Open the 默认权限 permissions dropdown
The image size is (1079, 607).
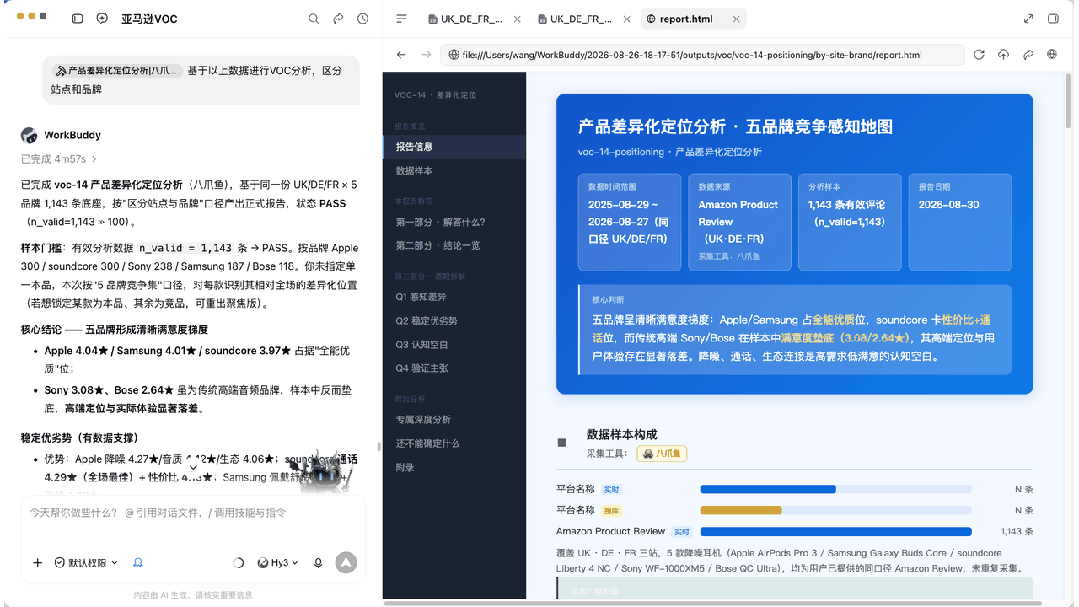point(86,563)
